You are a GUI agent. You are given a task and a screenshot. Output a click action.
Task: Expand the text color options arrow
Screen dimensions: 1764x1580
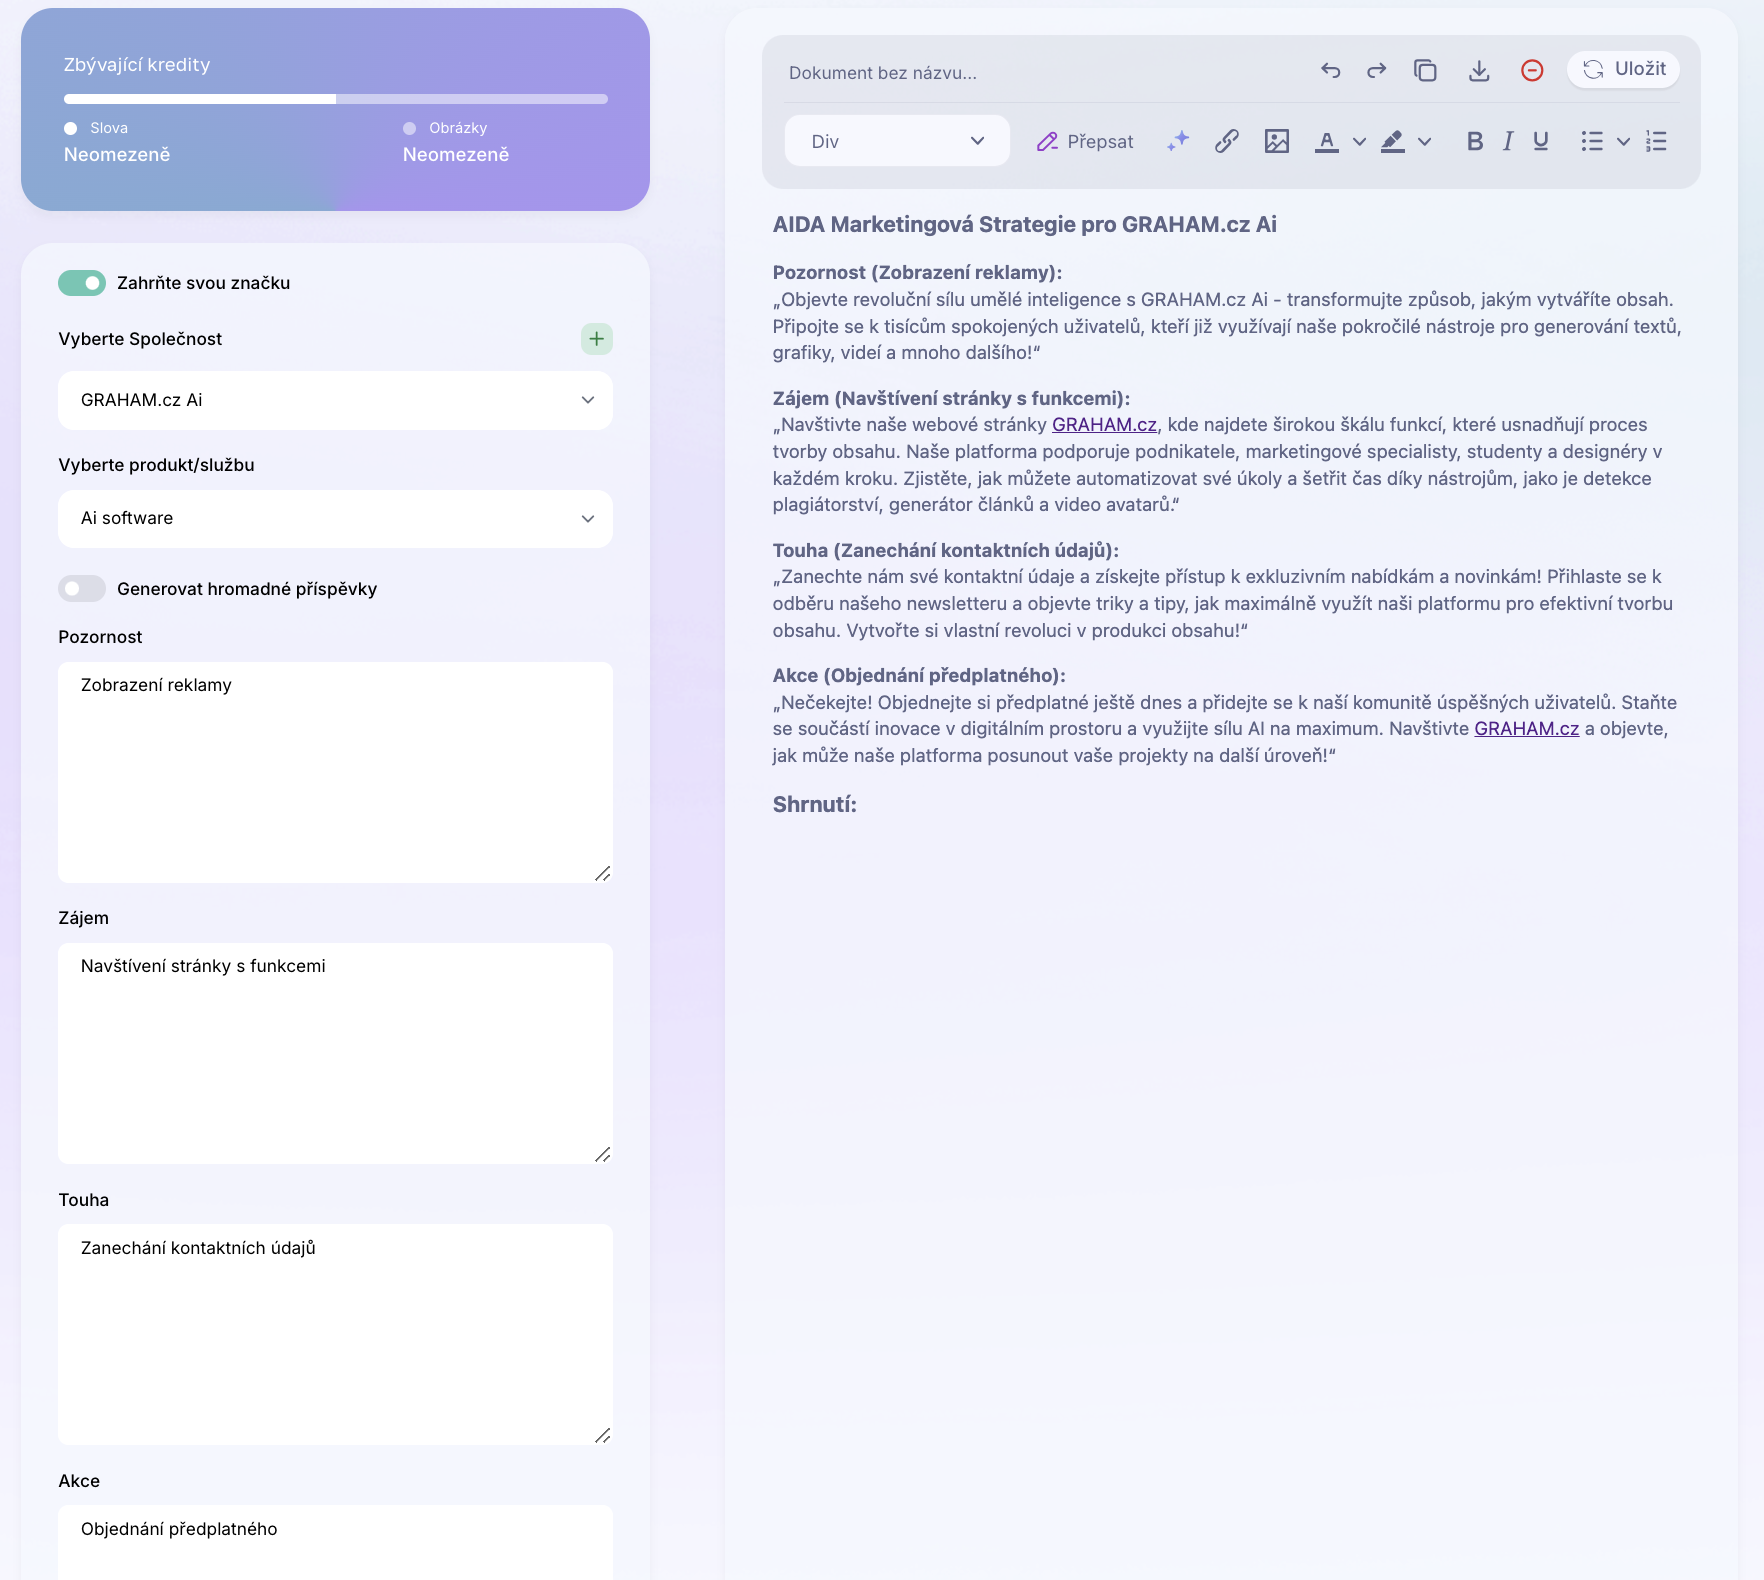pos(1359,142)
